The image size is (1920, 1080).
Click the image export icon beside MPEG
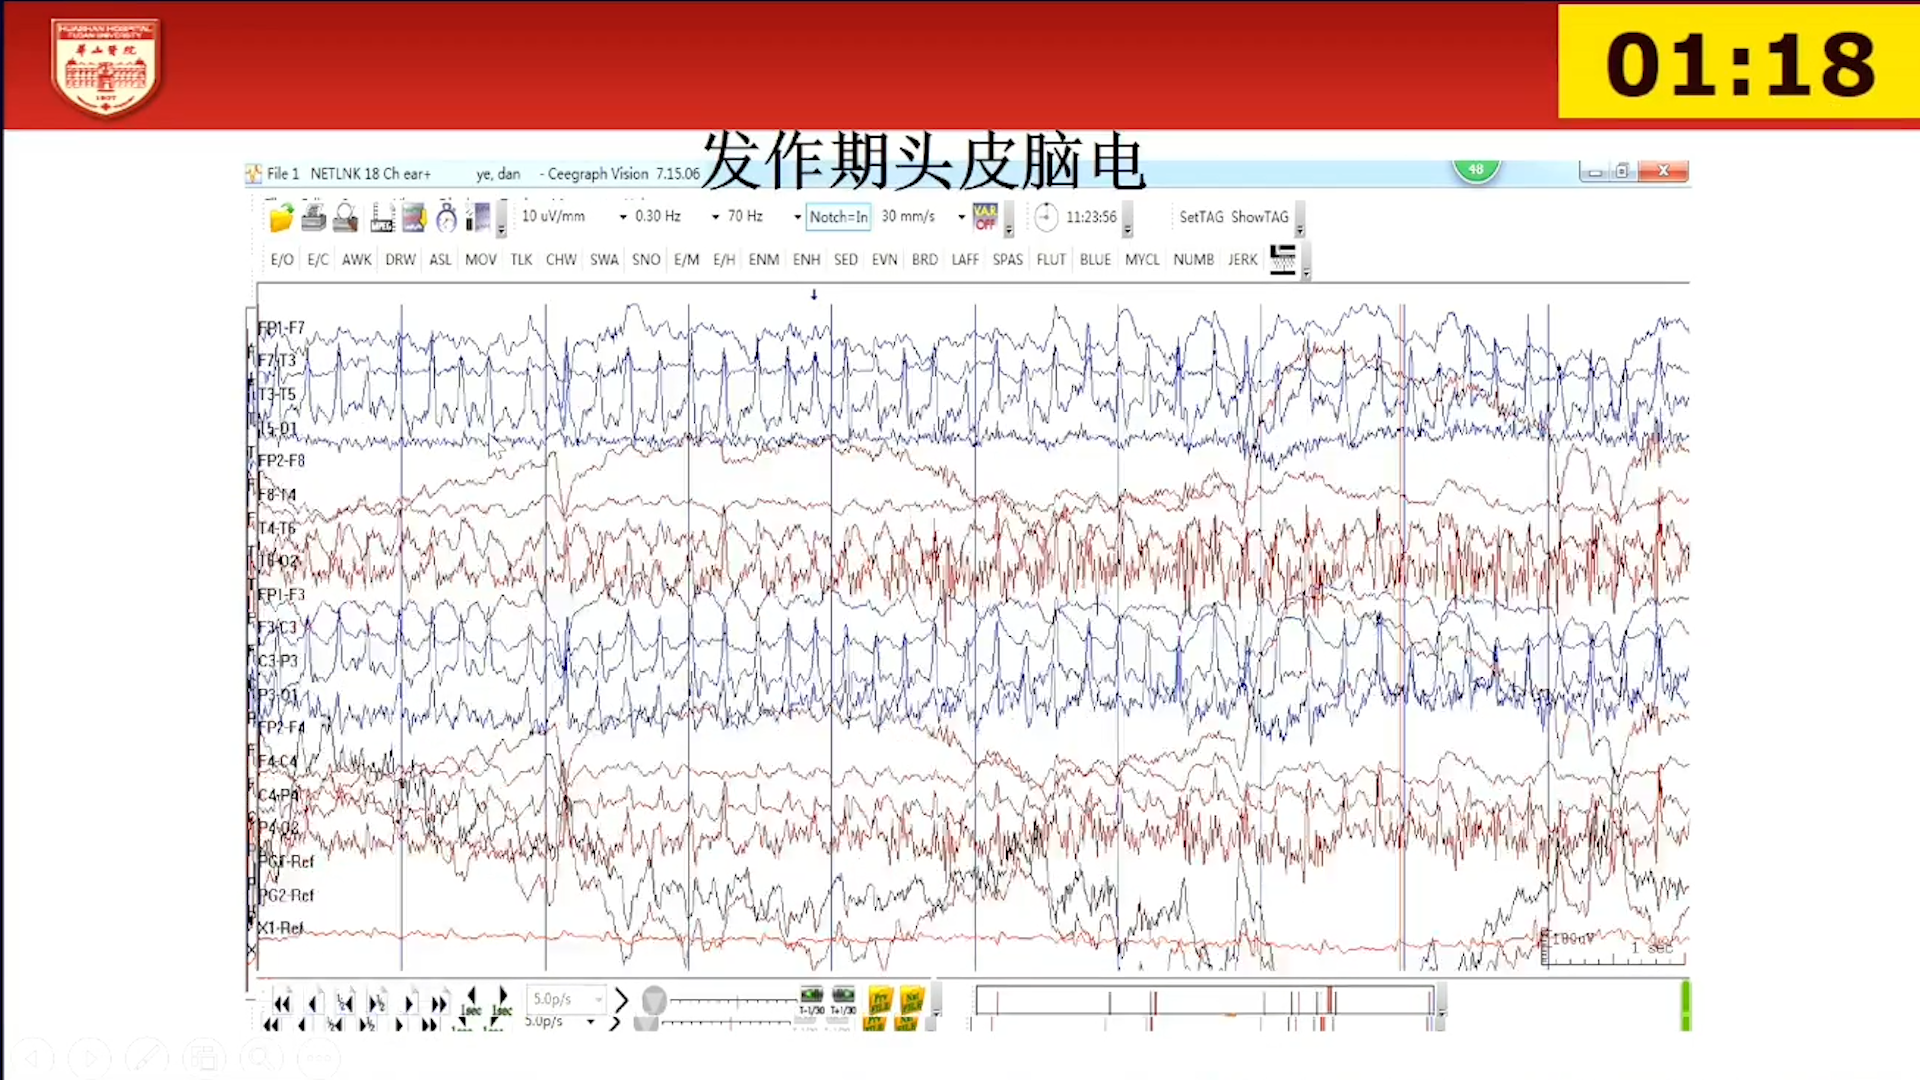414,216
